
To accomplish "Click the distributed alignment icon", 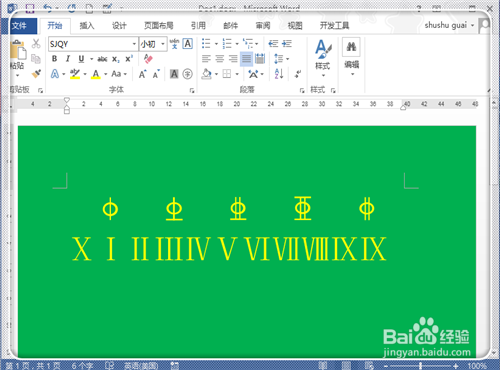I will [260, 59].
